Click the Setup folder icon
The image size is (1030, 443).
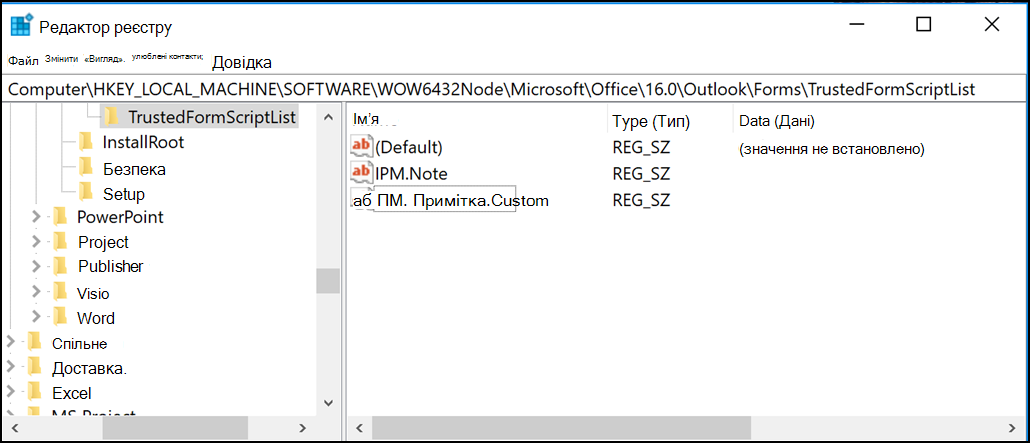click(x=85, y=193)
